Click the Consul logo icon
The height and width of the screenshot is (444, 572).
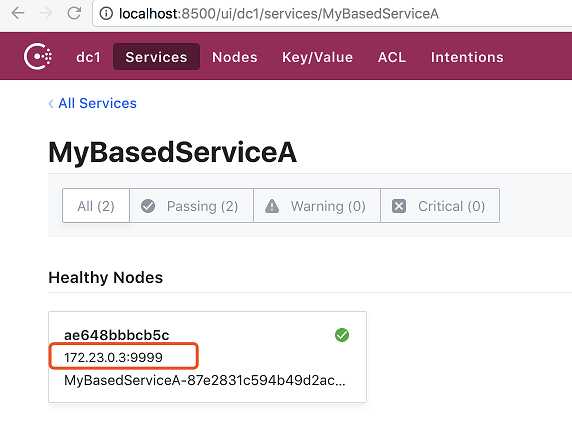[x=38, y=57]
